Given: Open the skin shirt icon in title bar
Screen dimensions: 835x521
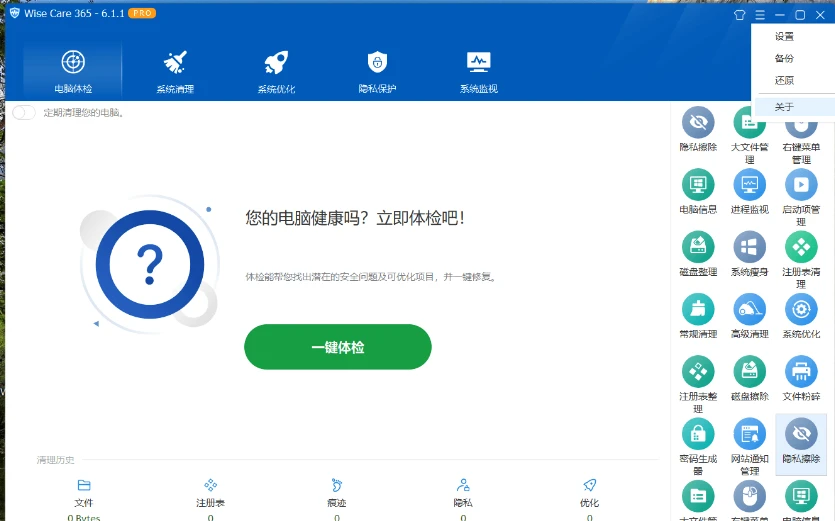Looking at the screenshot, I should (740, 15).
